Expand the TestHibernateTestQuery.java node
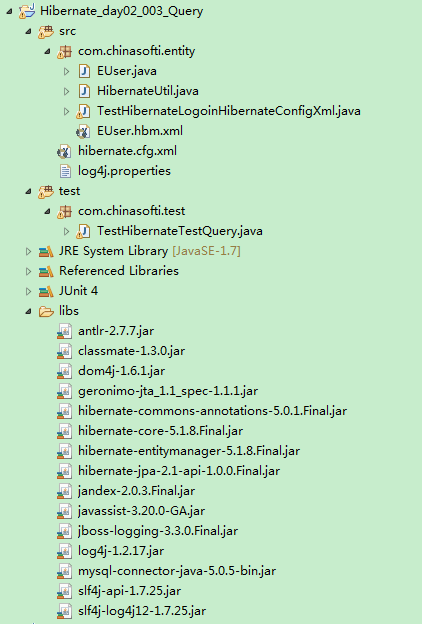The image size is (422, 624). 66,232
